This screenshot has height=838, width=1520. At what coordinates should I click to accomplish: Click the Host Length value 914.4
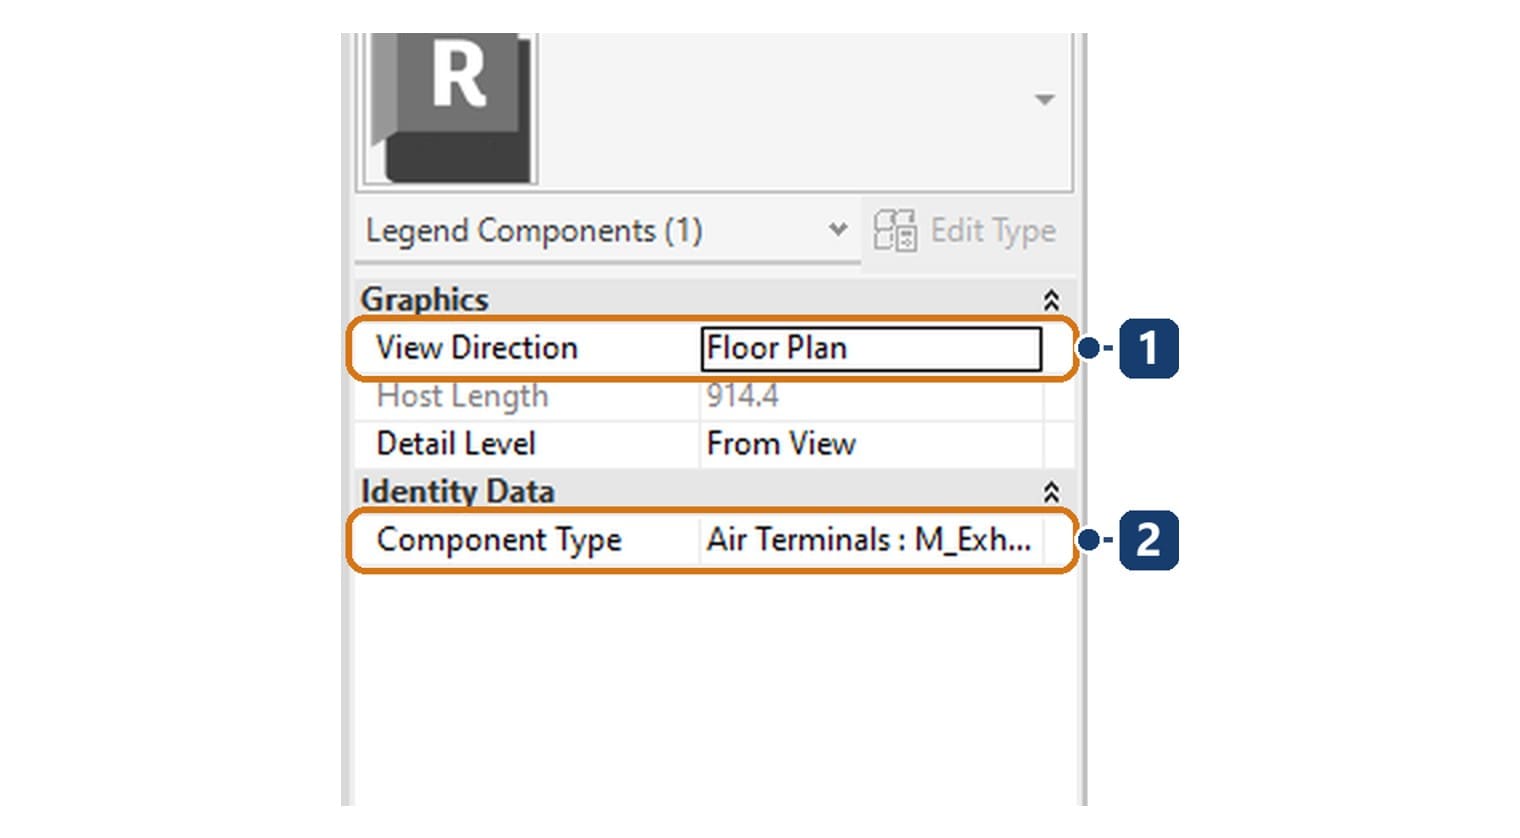pos(742,396)
